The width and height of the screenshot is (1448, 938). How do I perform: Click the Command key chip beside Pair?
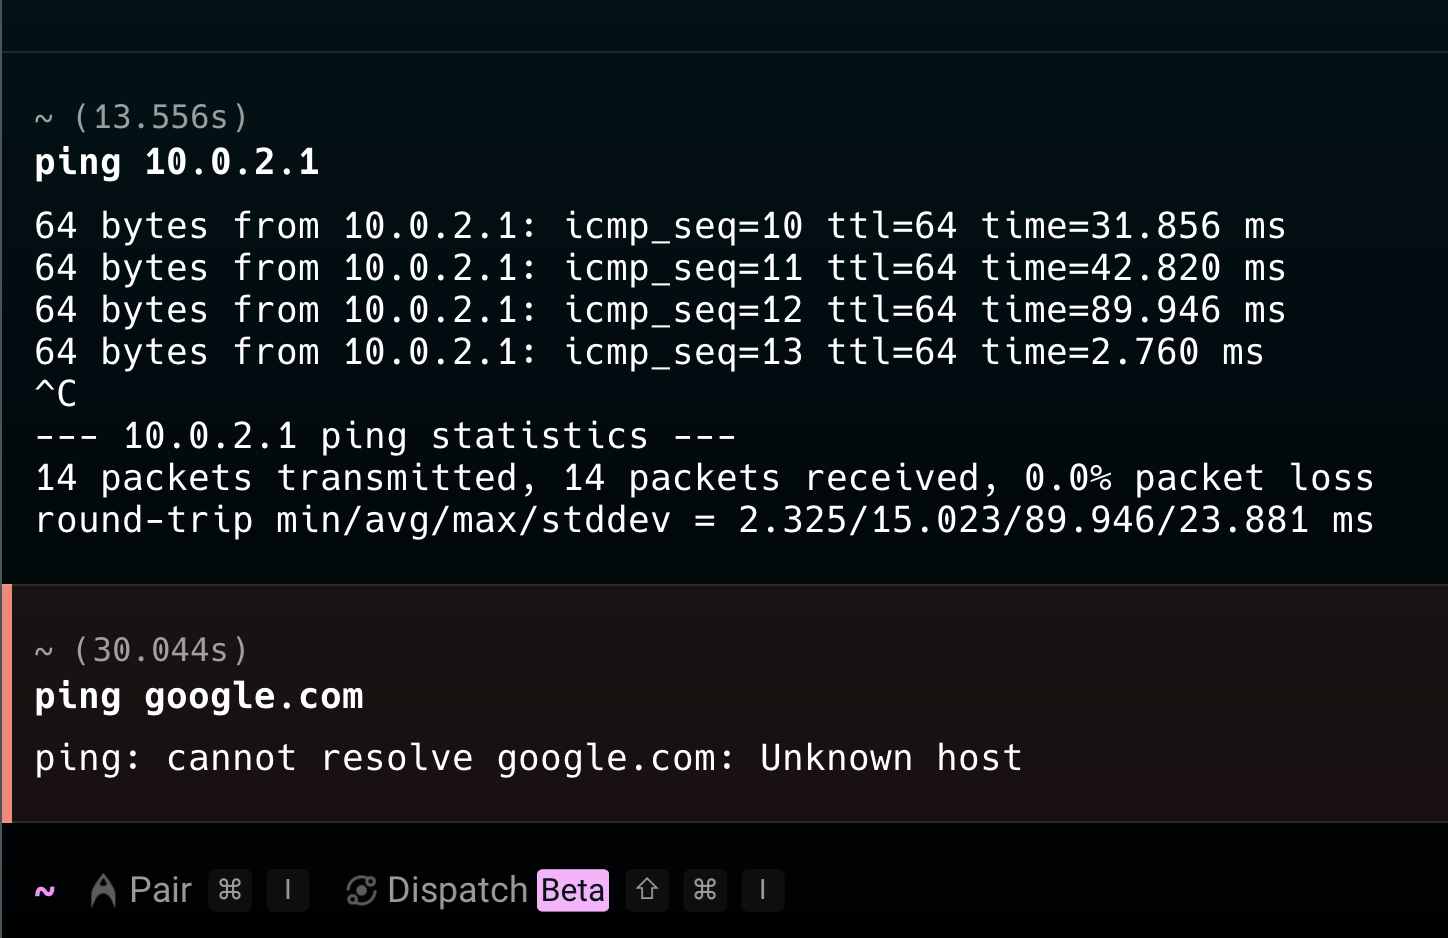230,890
